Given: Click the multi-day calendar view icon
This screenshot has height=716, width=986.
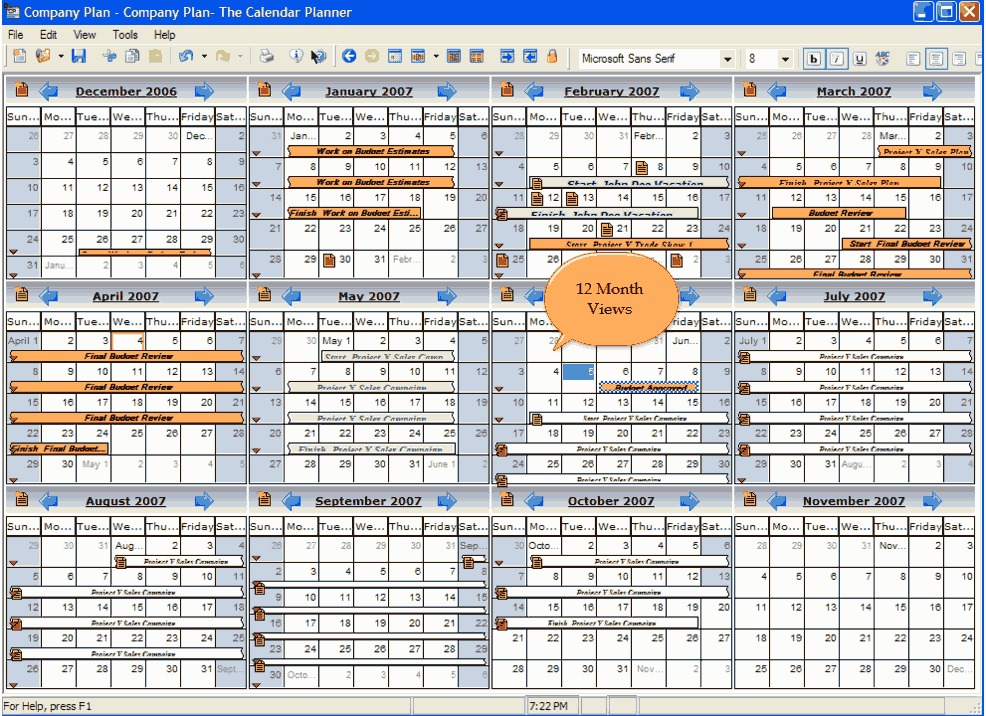Looking at the screenshot, I should (418, 57).
